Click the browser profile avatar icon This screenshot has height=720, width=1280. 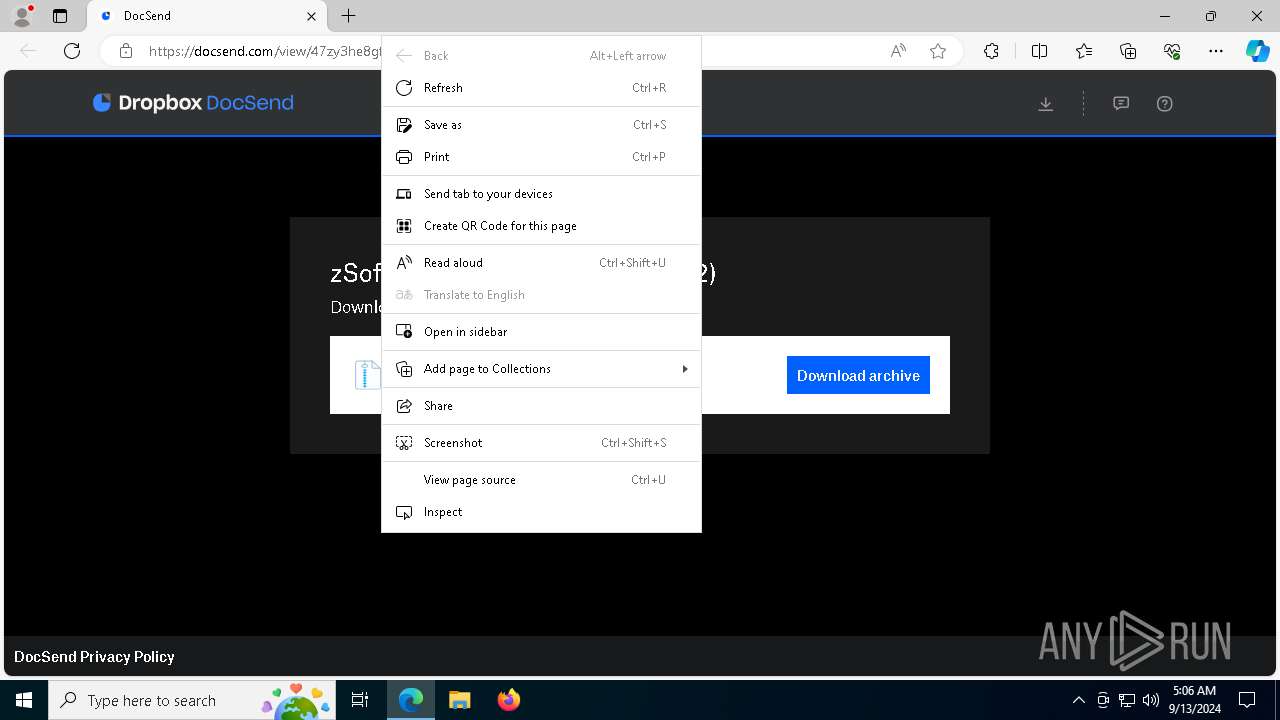coord(22,16)
